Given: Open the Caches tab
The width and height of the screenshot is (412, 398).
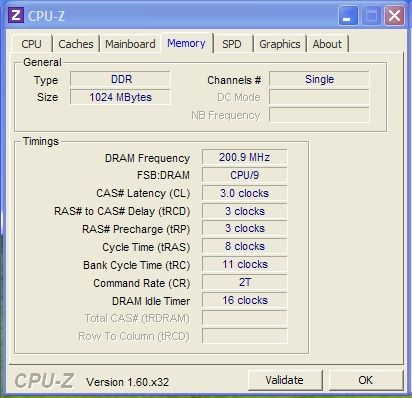Looking at the screenshot, I should click(76, 44).
